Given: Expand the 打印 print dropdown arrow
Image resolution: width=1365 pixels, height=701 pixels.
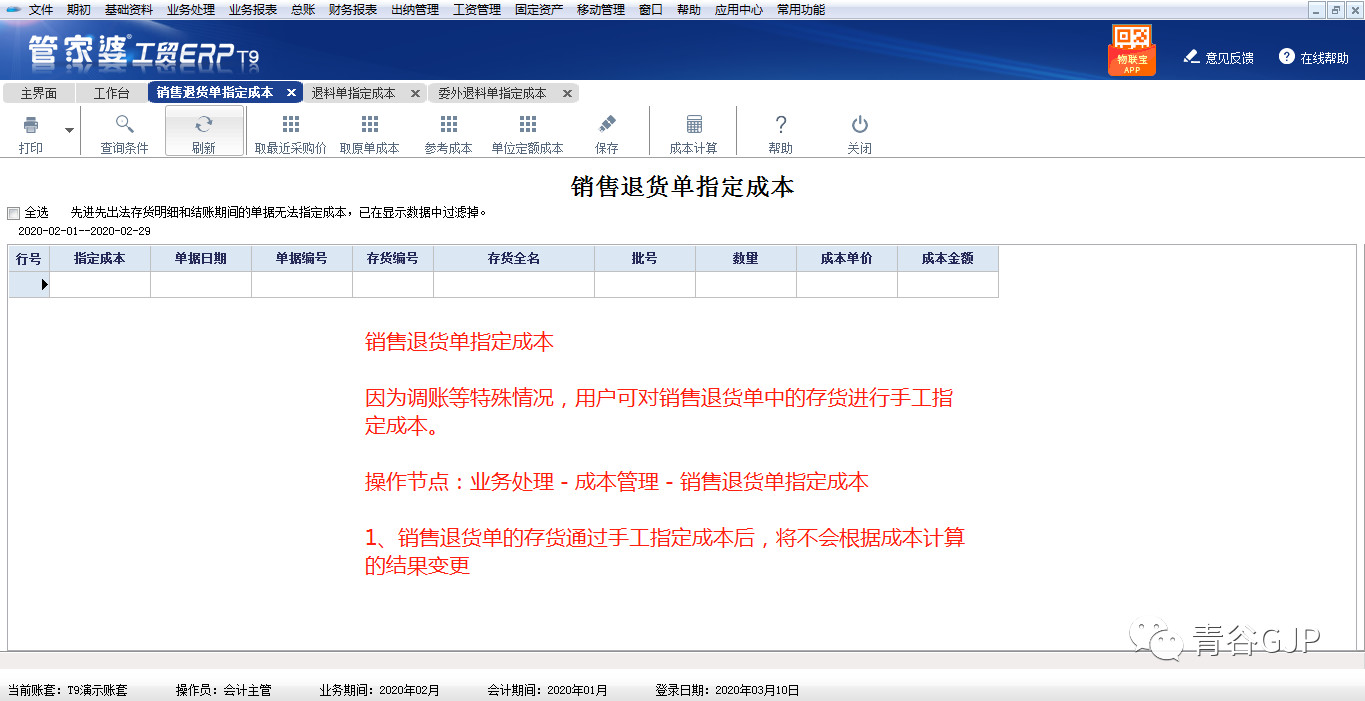Looking at the screenshot, I should [x=67, y=130].
